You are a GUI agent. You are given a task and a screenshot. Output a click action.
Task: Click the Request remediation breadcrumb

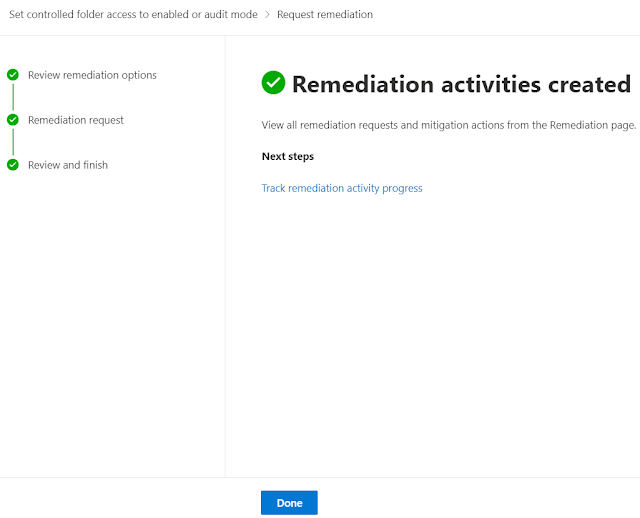[325, 15]
